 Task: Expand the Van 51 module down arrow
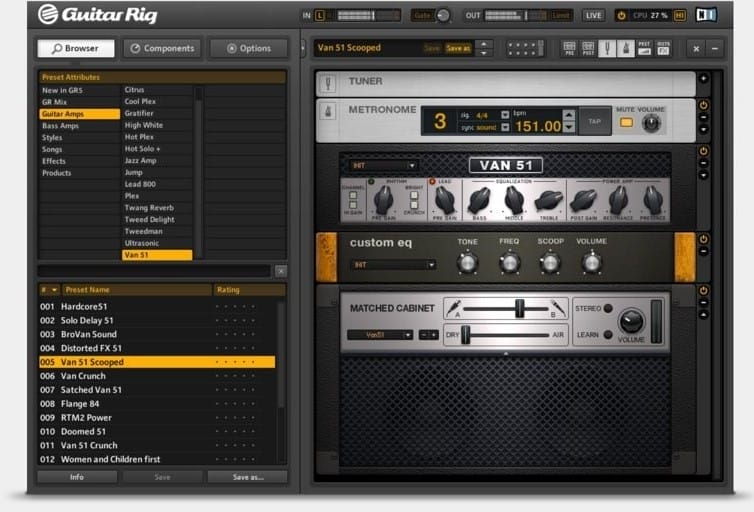coord(704,175)
